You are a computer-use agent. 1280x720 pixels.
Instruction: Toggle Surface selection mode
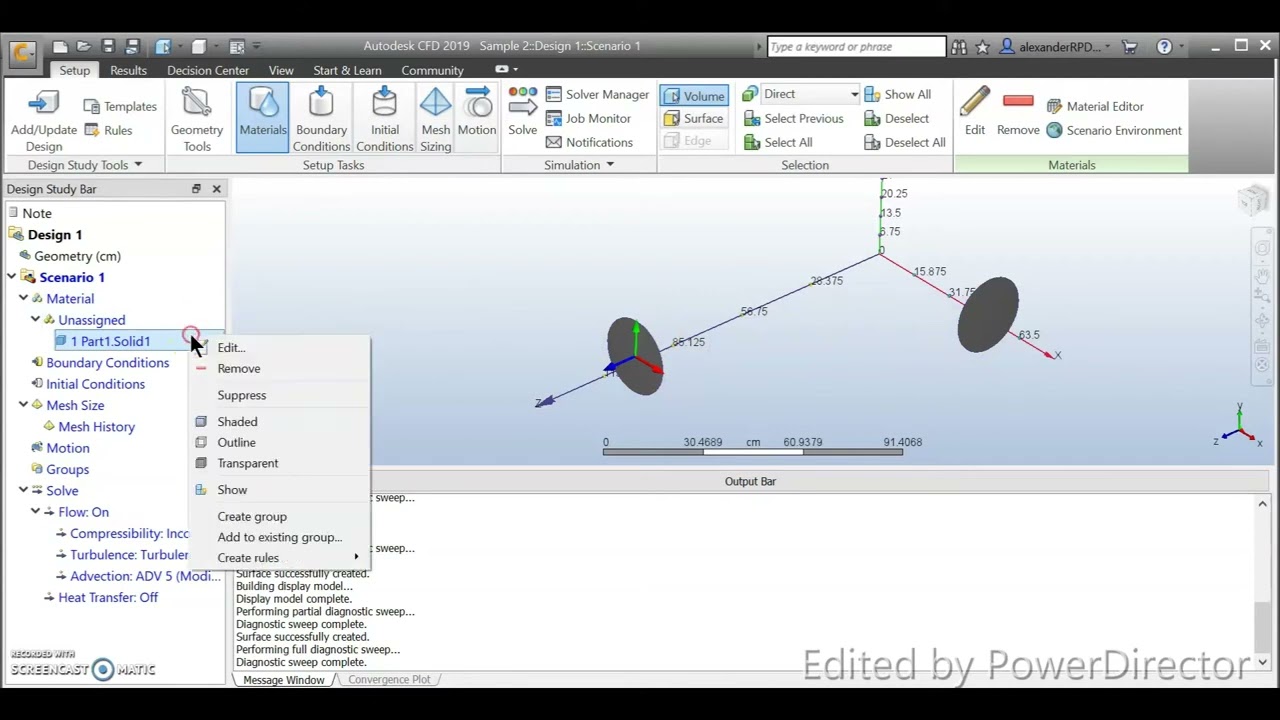tap(693, 118)
